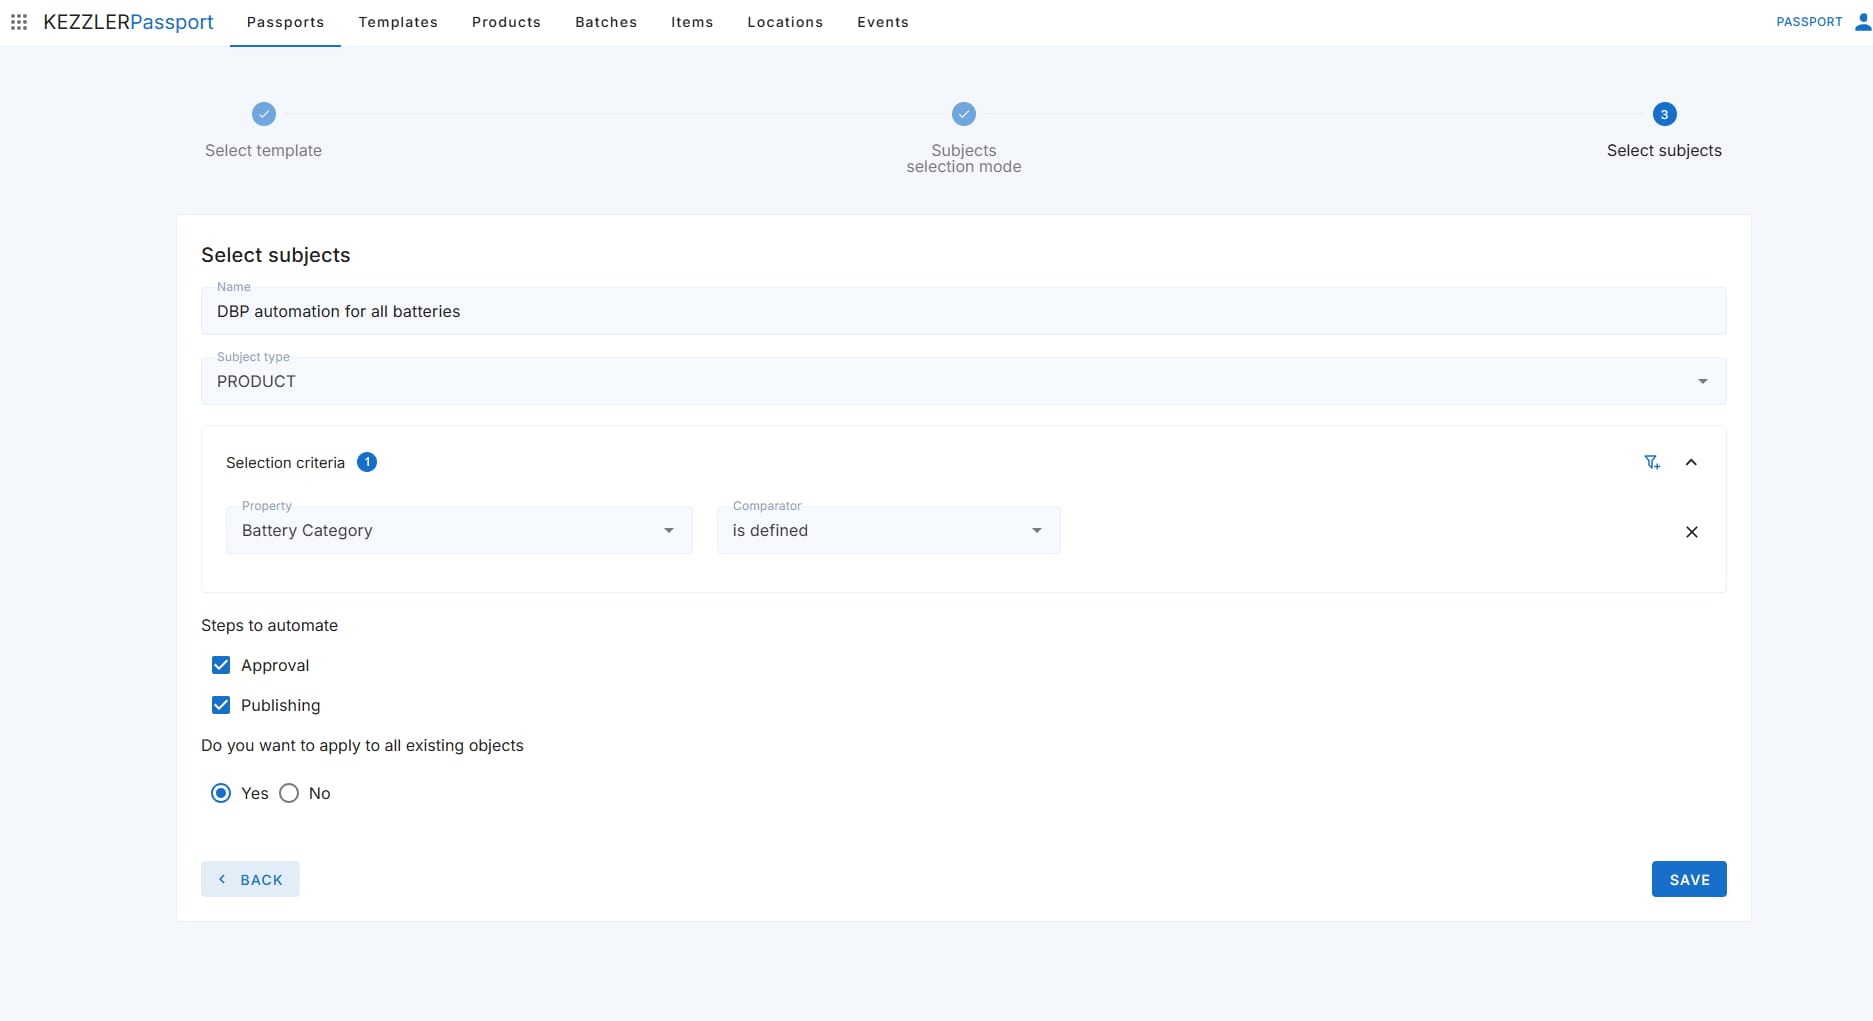1873x1021 pixels.
Task: Open the Subject type dropdown
Action: pos(963,381)
